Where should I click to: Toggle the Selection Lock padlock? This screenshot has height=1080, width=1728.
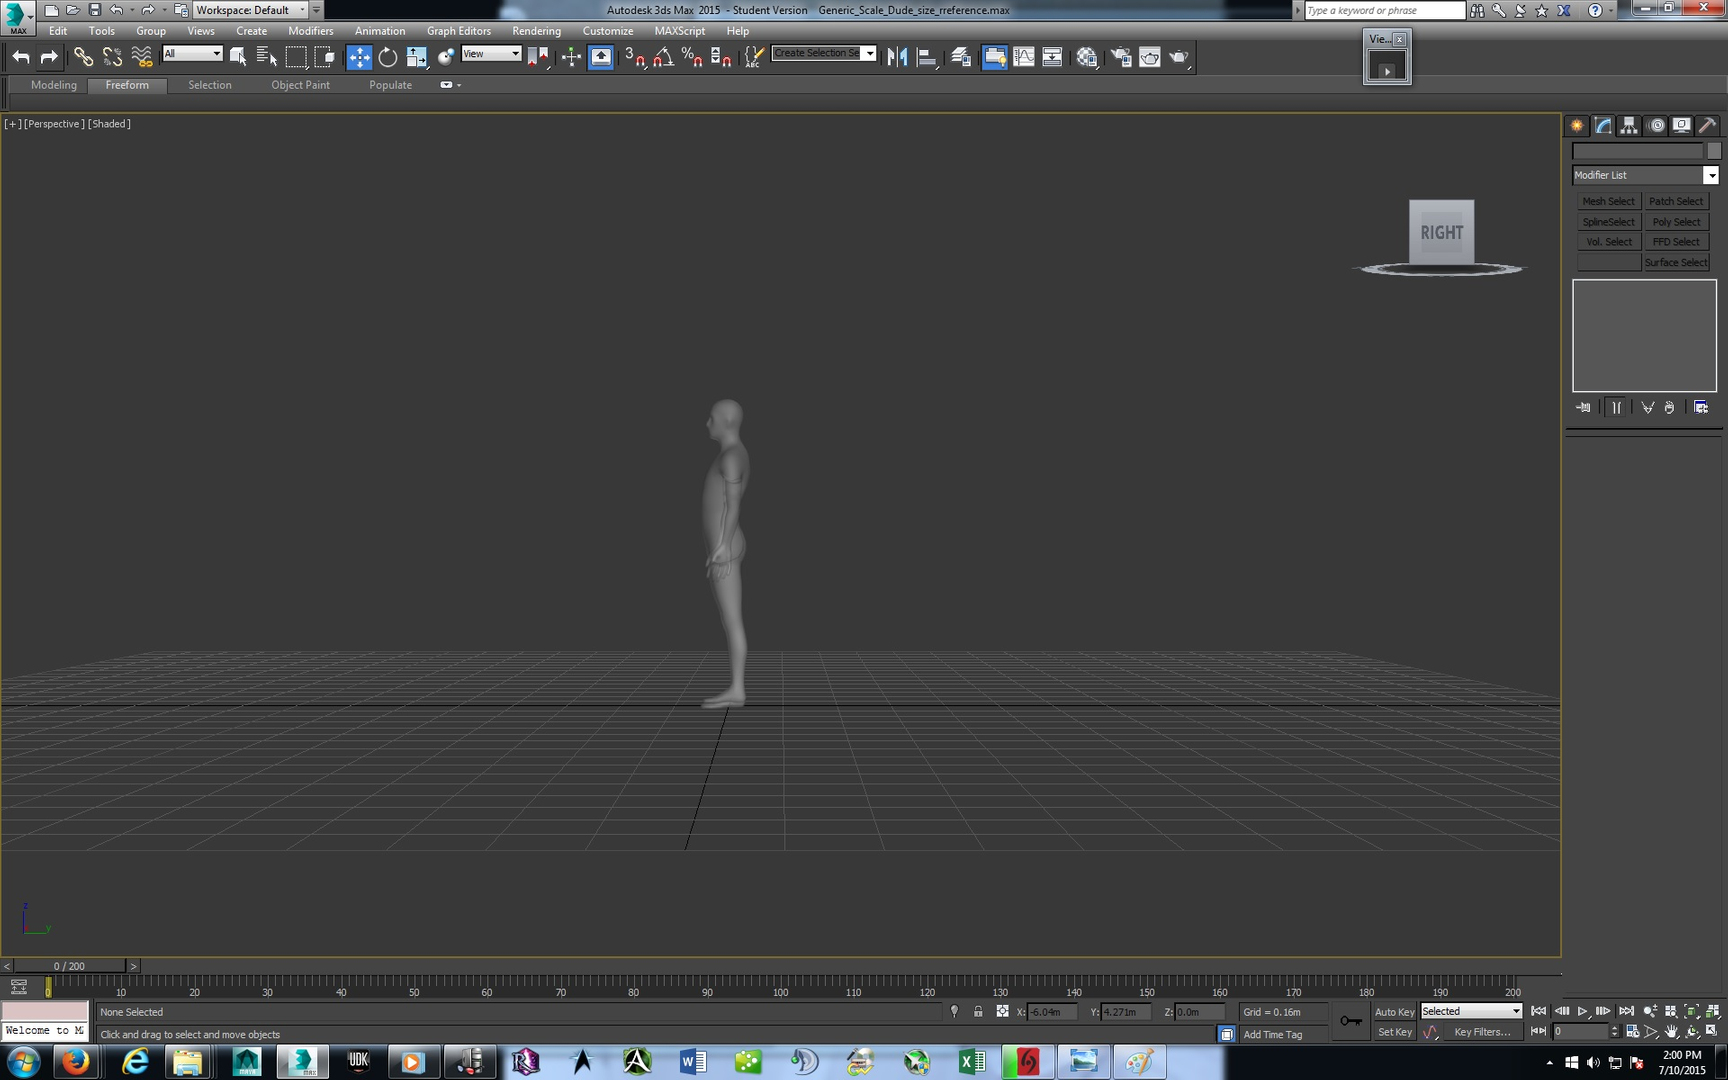(978, 1012)
